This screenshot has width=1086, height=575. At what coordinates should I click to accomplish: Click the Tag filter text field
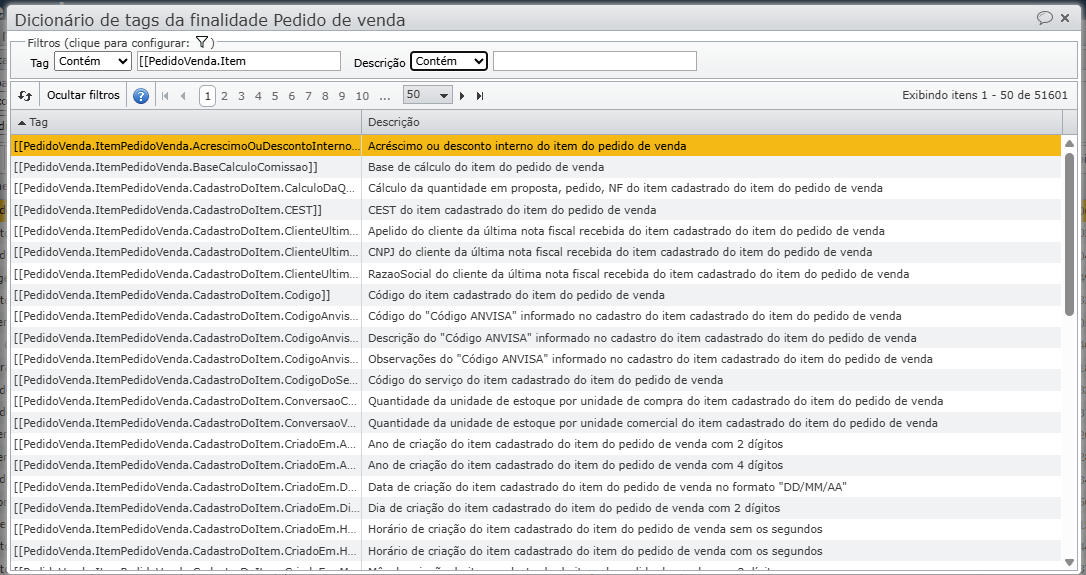239,61
